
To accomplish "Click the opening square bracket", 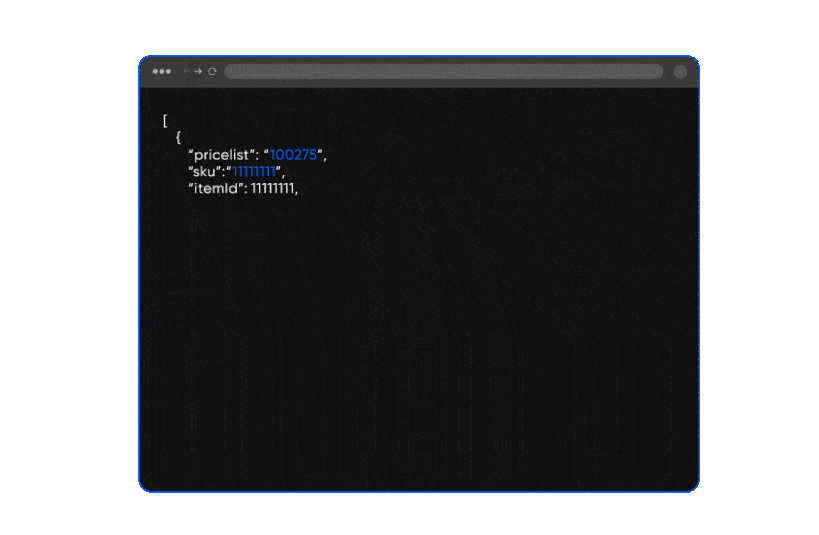I will pos(165,121).
